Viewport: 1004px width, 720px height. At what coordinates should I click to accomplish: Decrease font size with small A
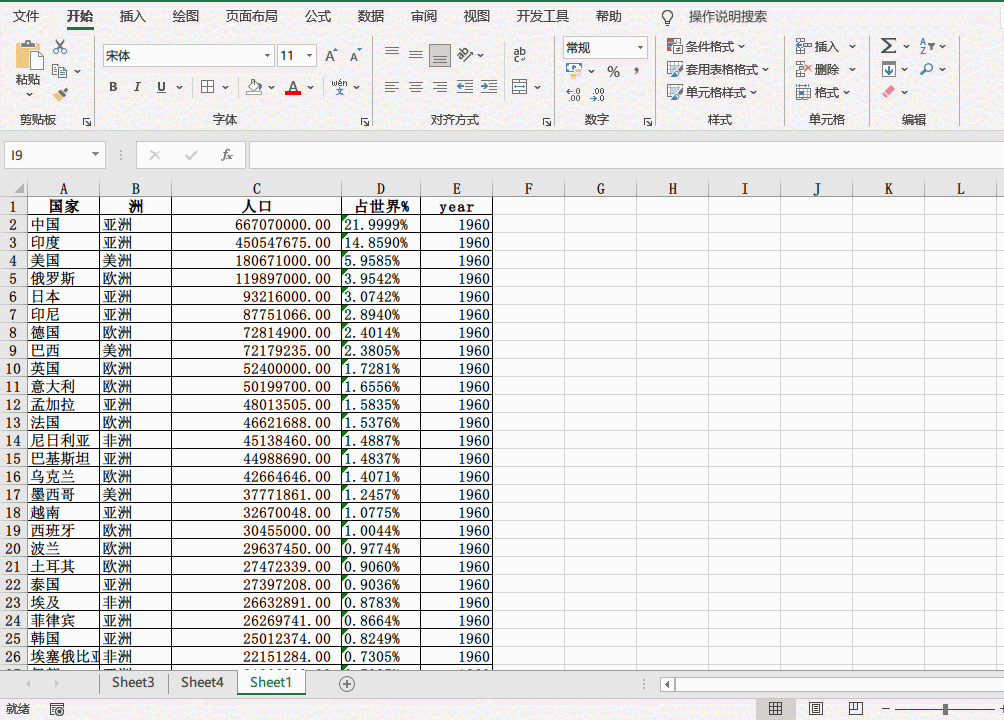pyautogui.click(x=355, y=56)
